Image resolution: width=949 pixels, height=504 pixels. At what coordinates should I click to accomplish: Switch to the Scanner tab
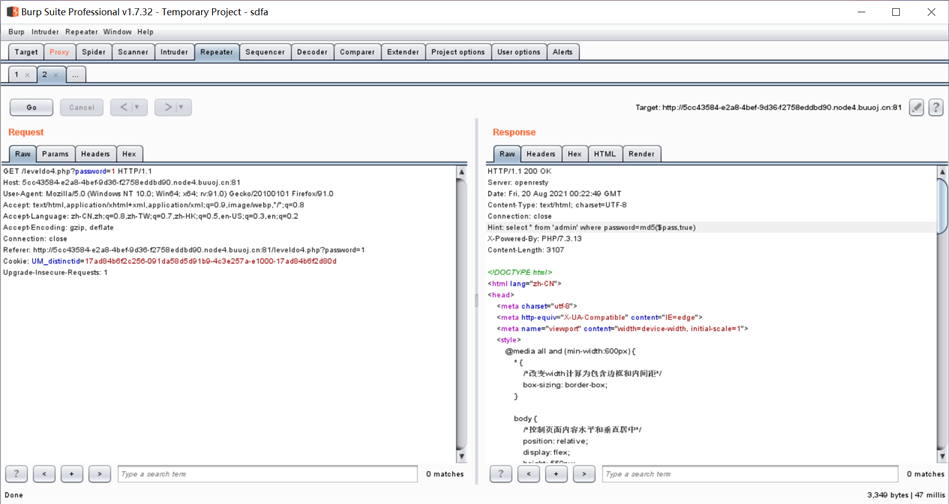[133, 52]
